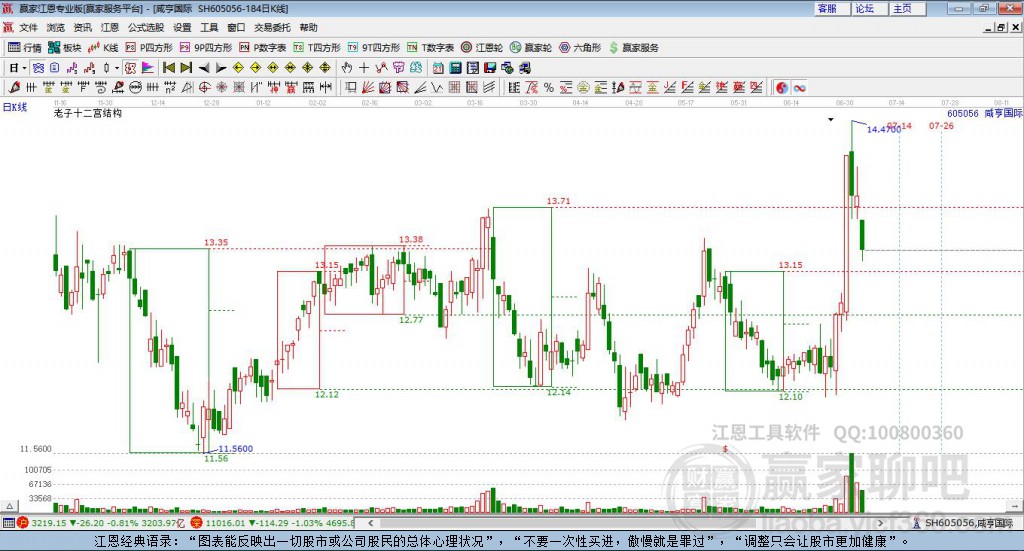Select the 07-26 date marker

point(941,125)
